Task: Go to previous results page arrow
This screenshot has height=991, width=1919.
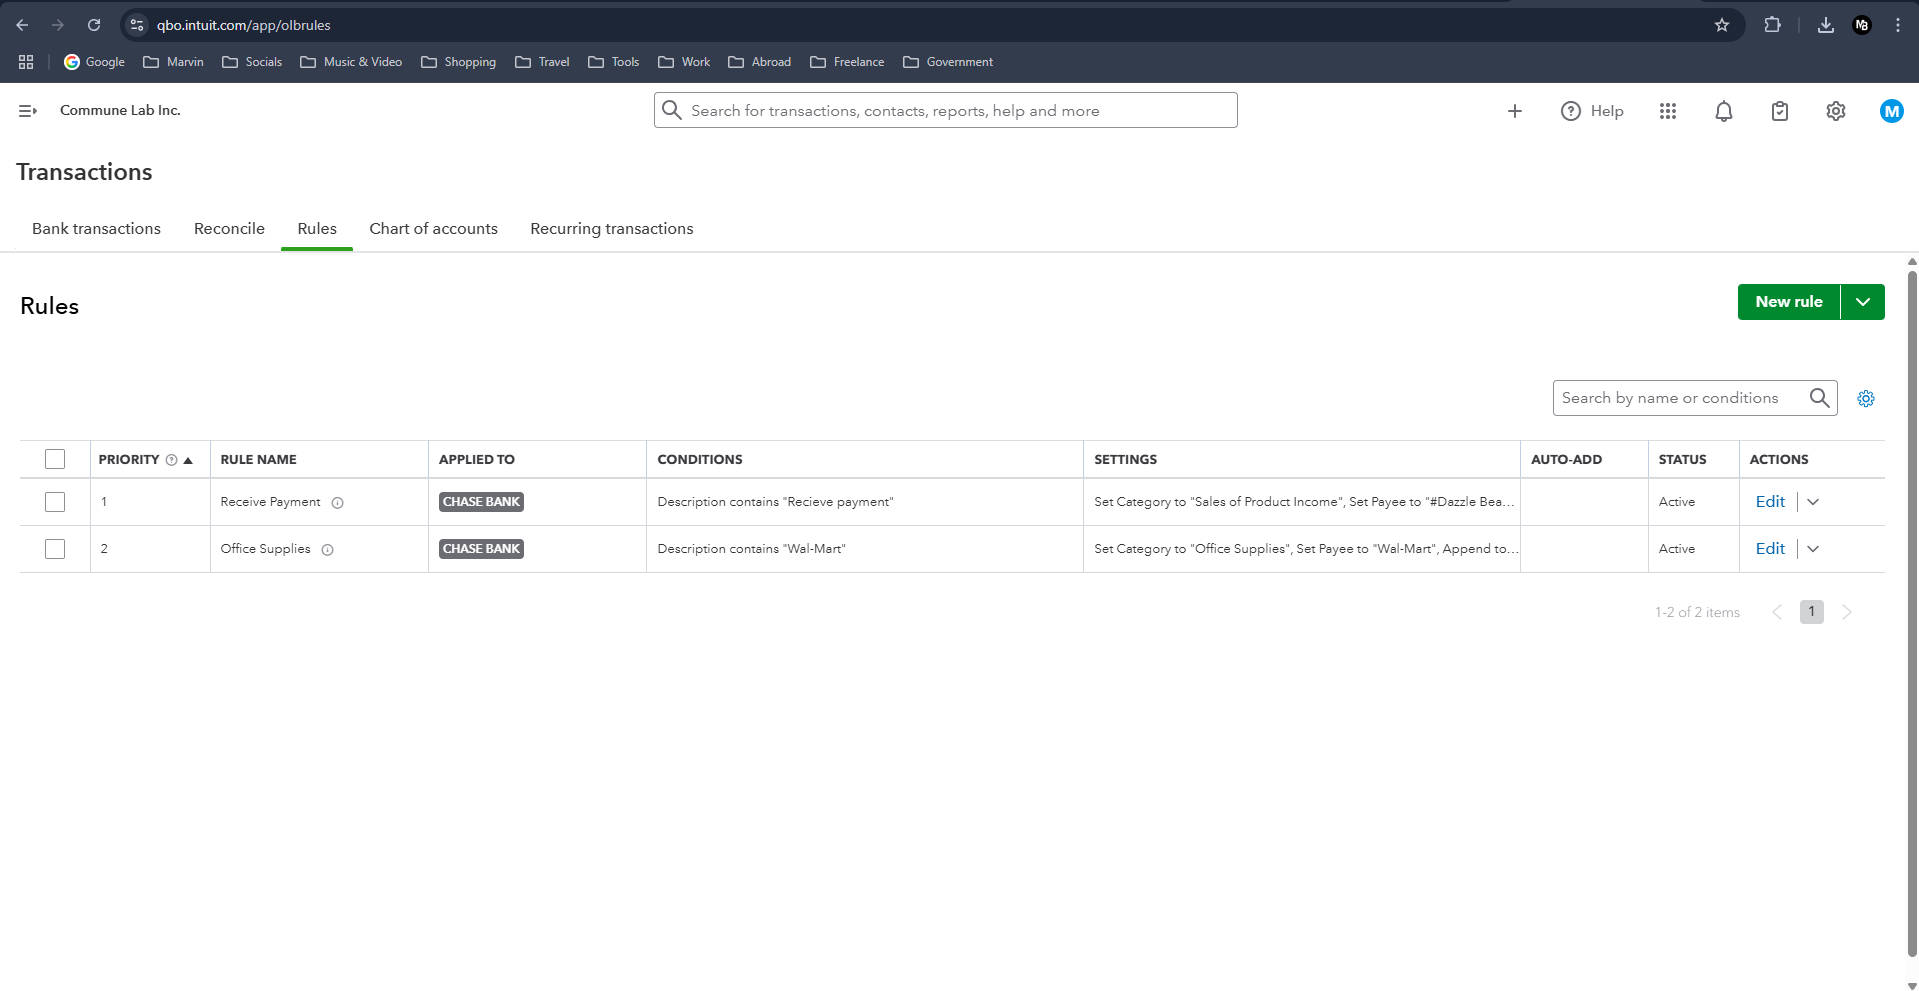Action: tap(1777, 612)
